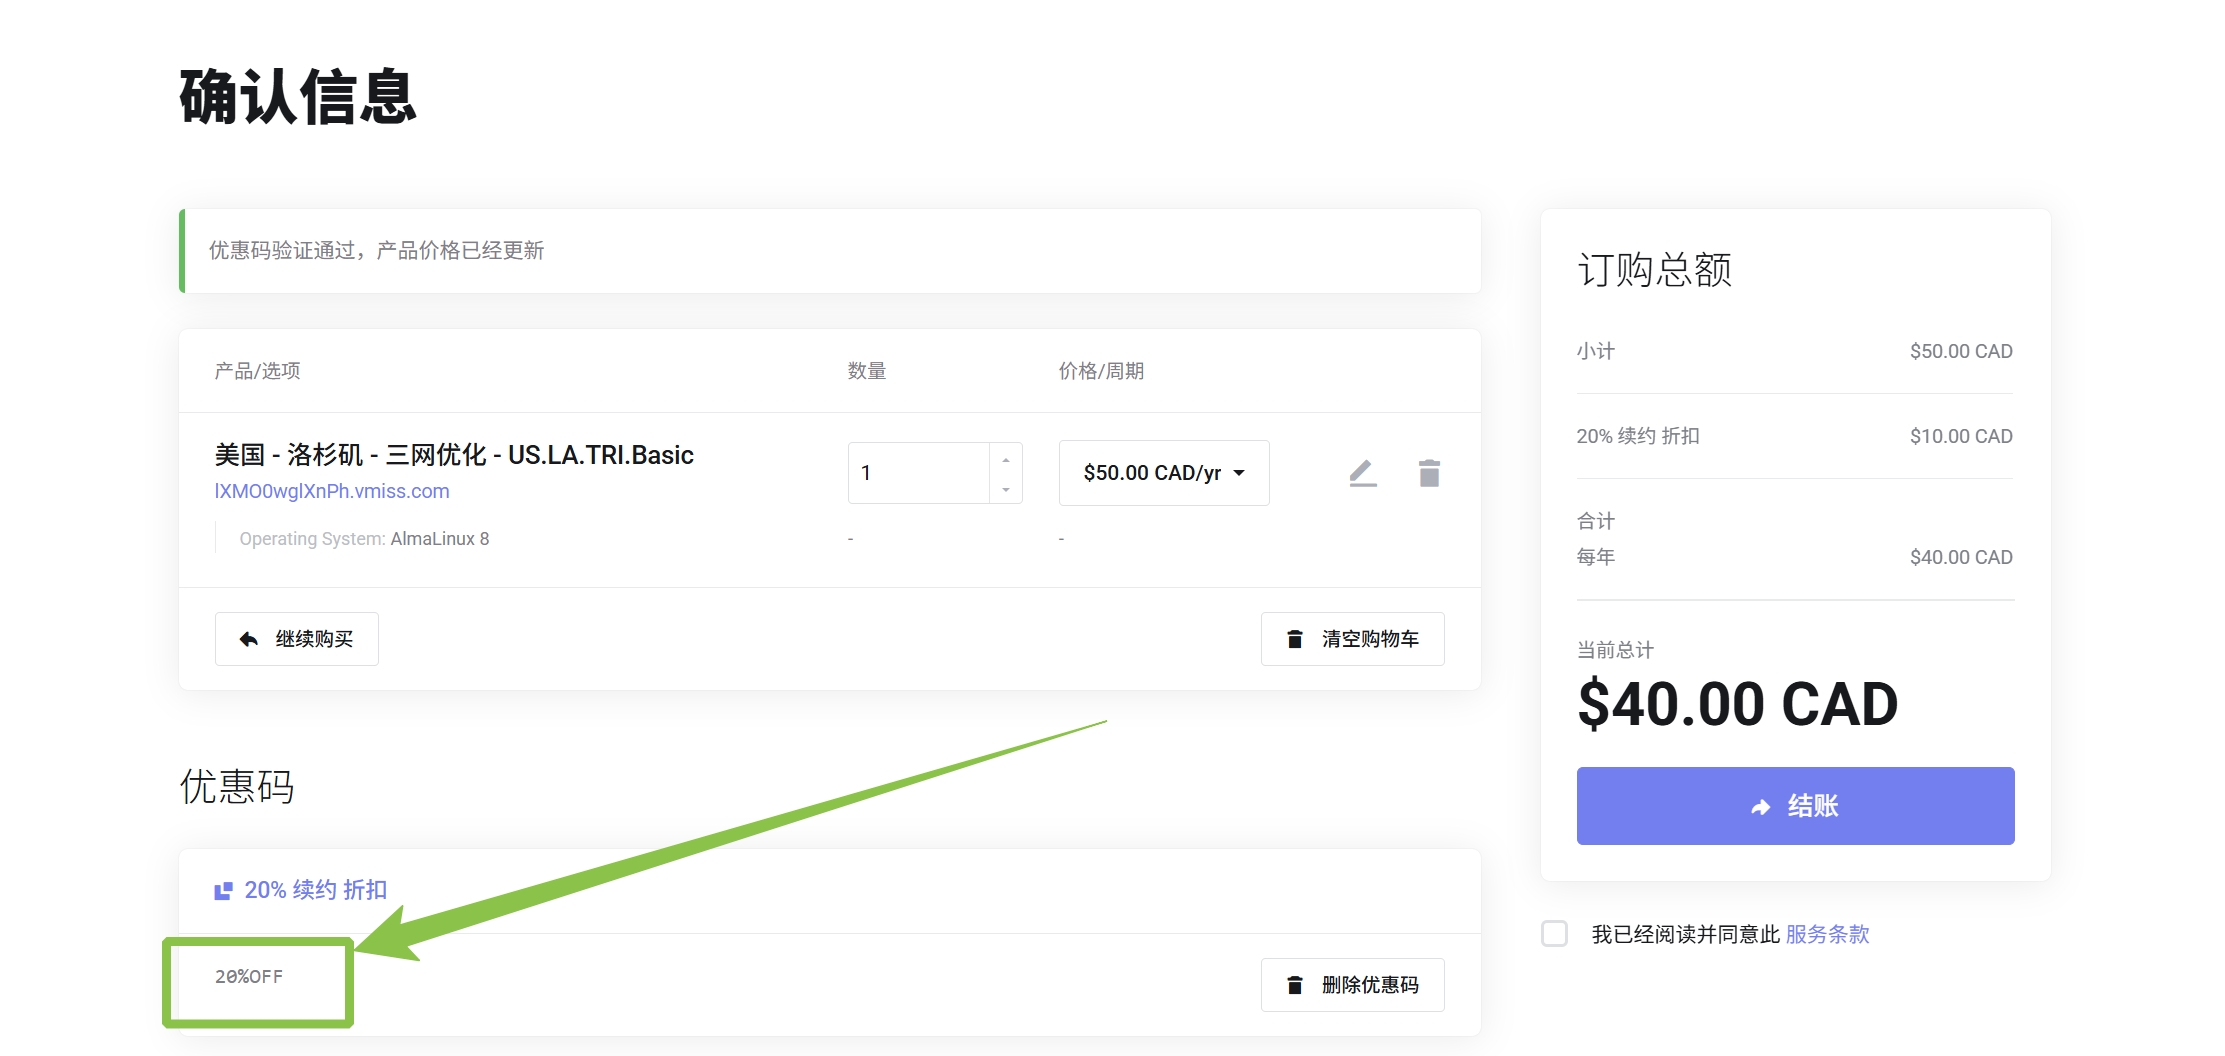This screenshot has height=1056, width=2225.
Task: Click the yearly $40.00 CAD amount
Action: 1961,557
